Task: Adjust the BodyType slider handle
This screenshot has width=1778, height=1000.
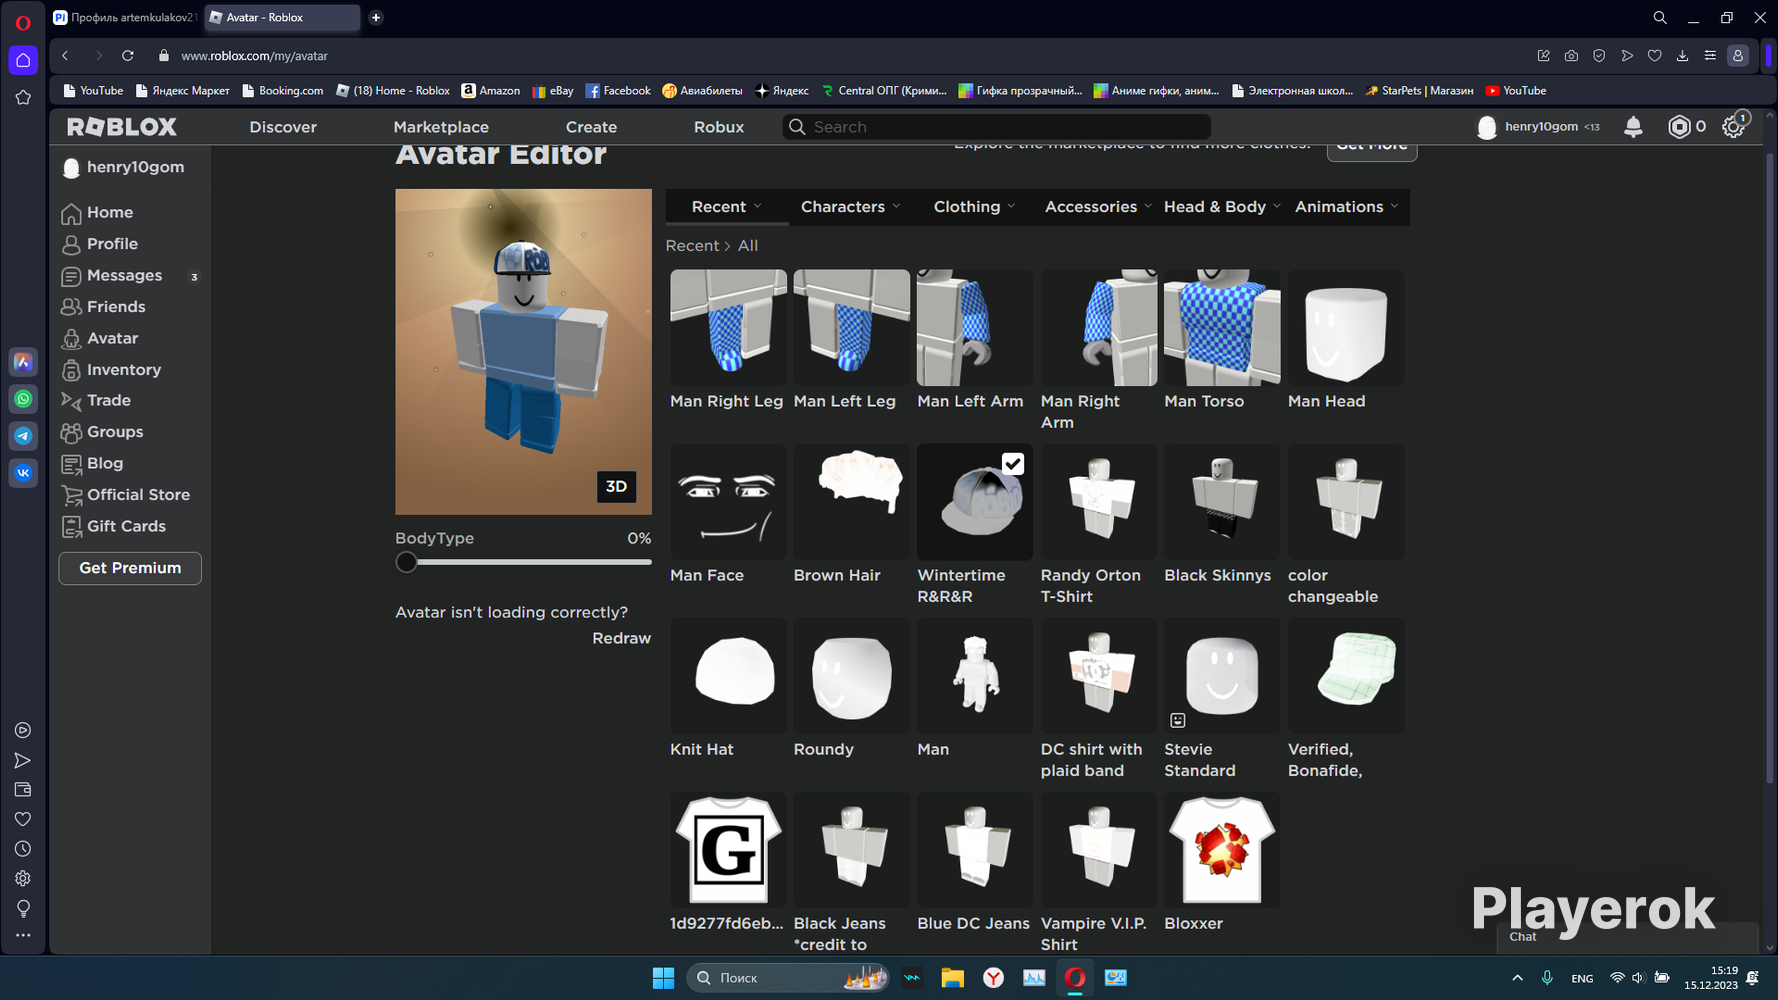Action: pyautogui.click(x=406, y=562)
